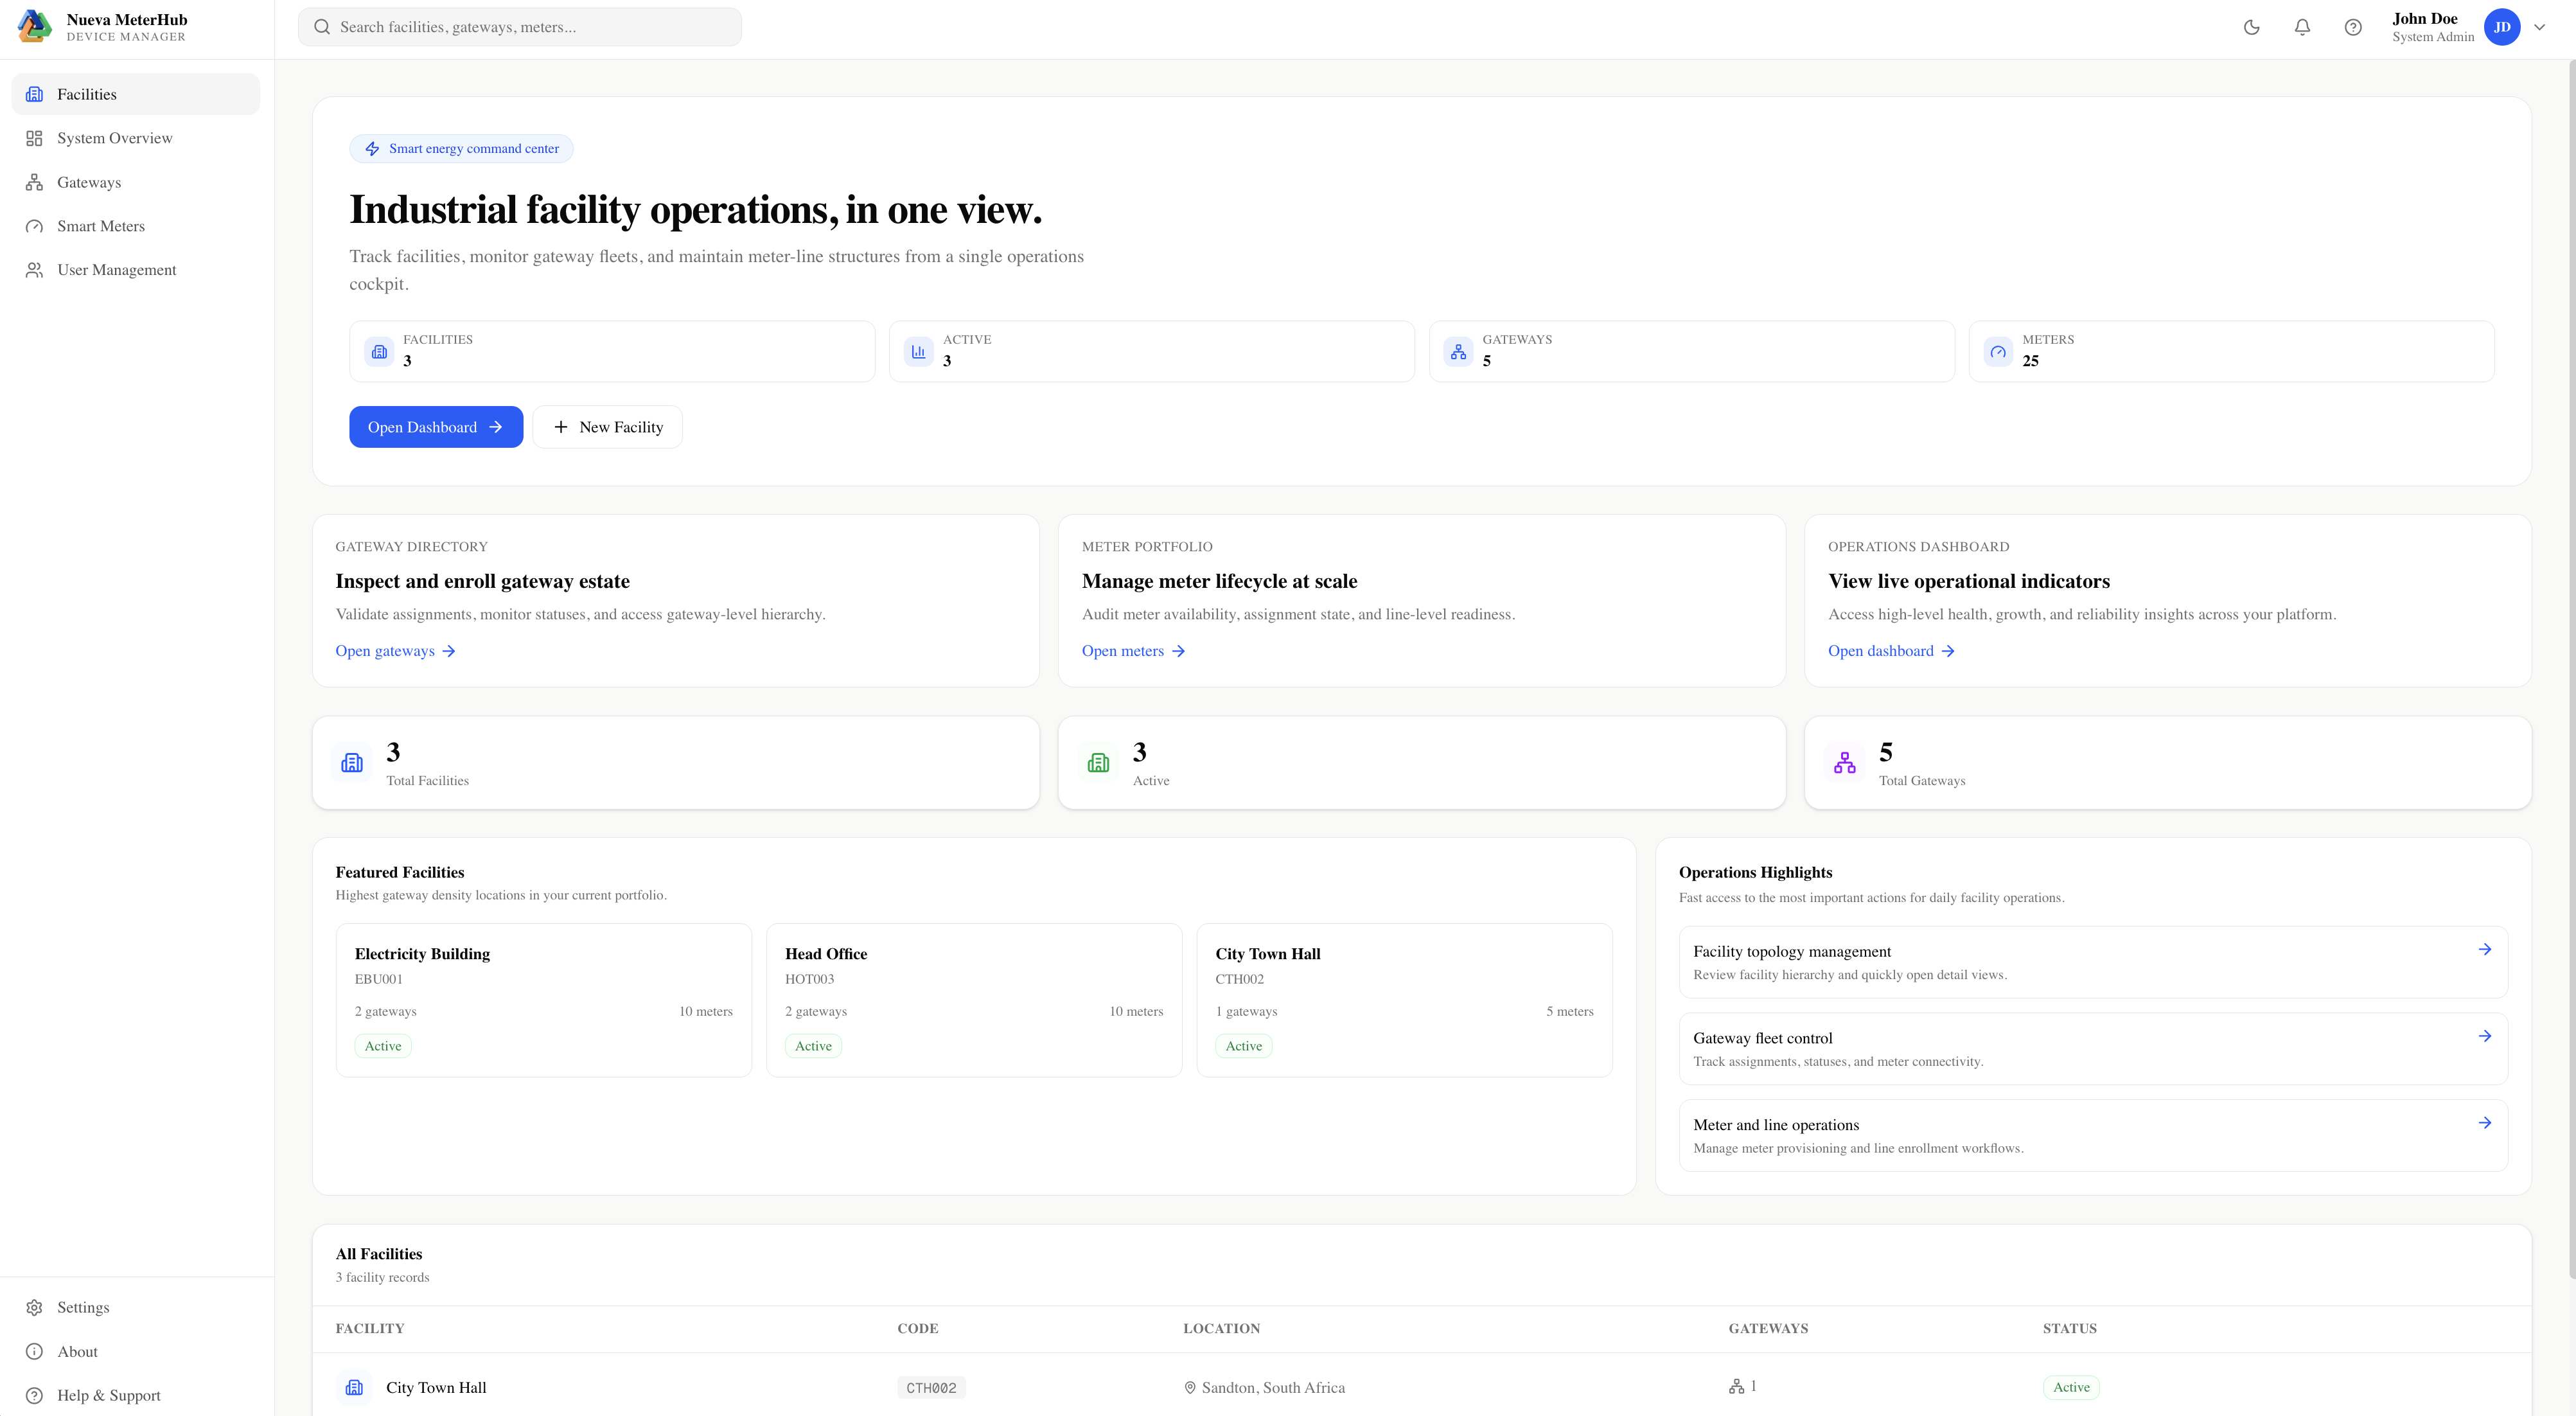
Task: Click the Smart energy command center badge
Action: pyautogui.click(x=461, y=149)
